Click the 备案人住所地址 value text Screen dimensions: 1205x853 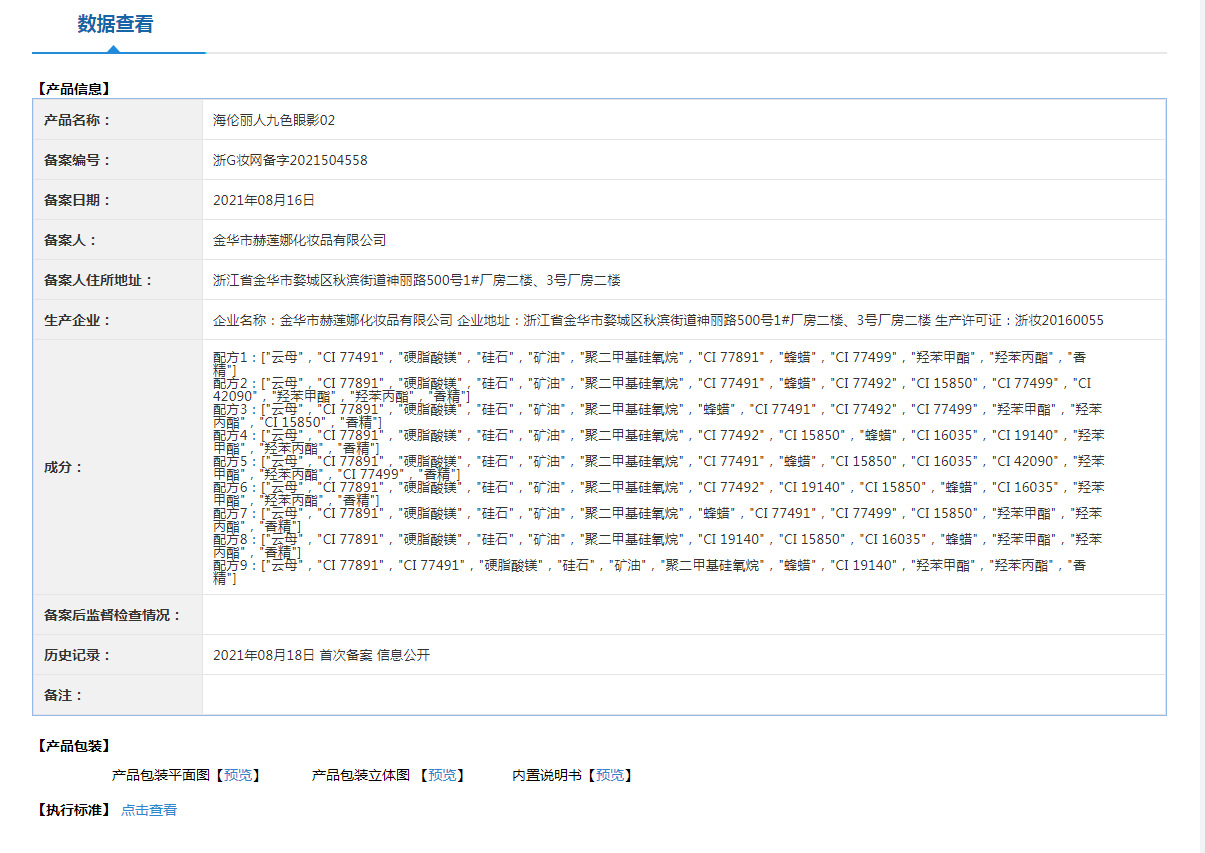(x=417, y=280)
